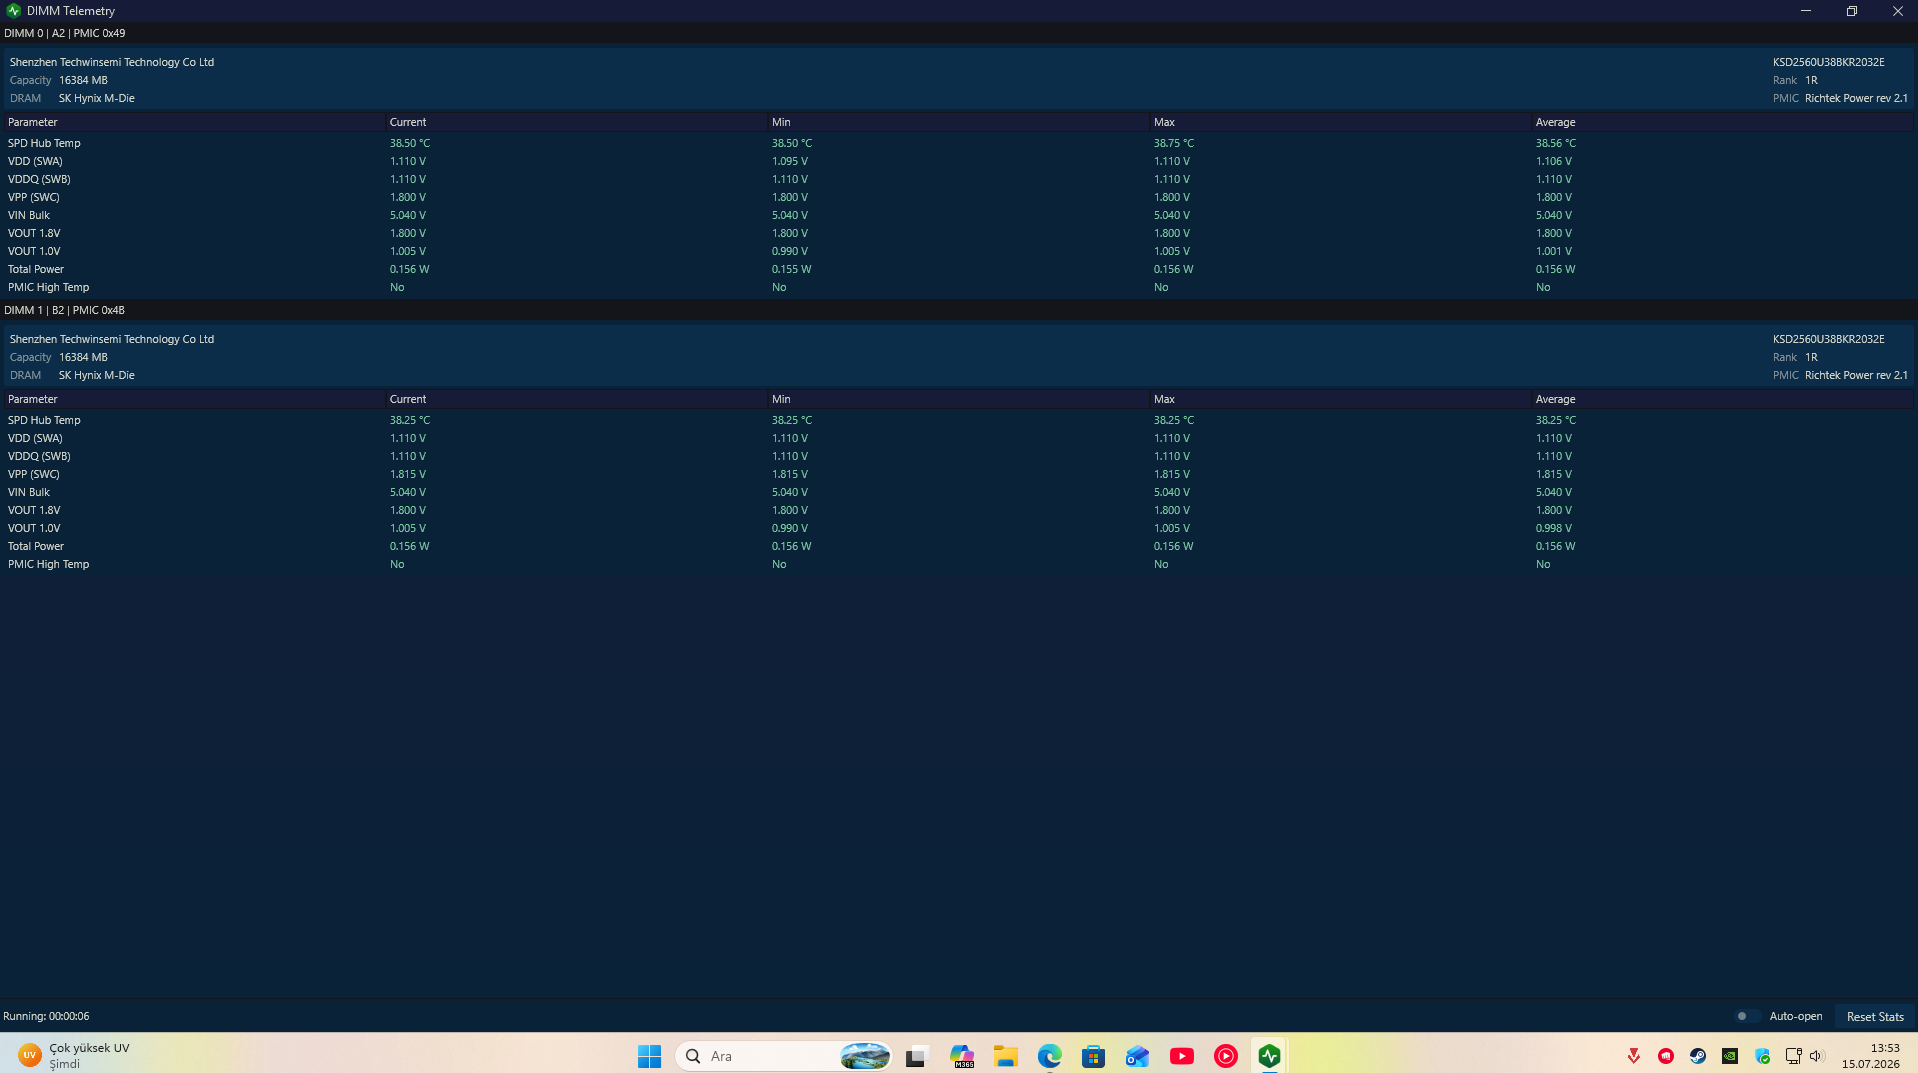Screen dimensions: 1918x1073
Task: Open the Windows Start menu
Action: pos(649,1056)
